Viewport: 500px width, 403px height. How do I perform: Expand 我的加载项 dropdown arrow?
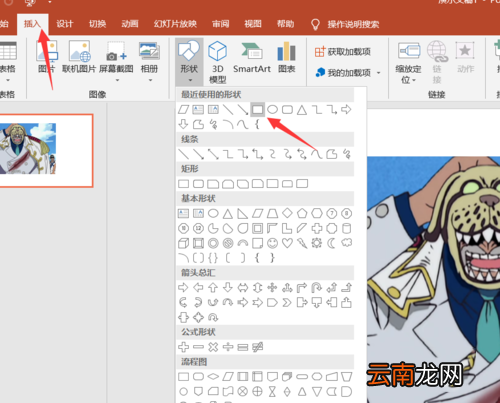tap(378, 73)
